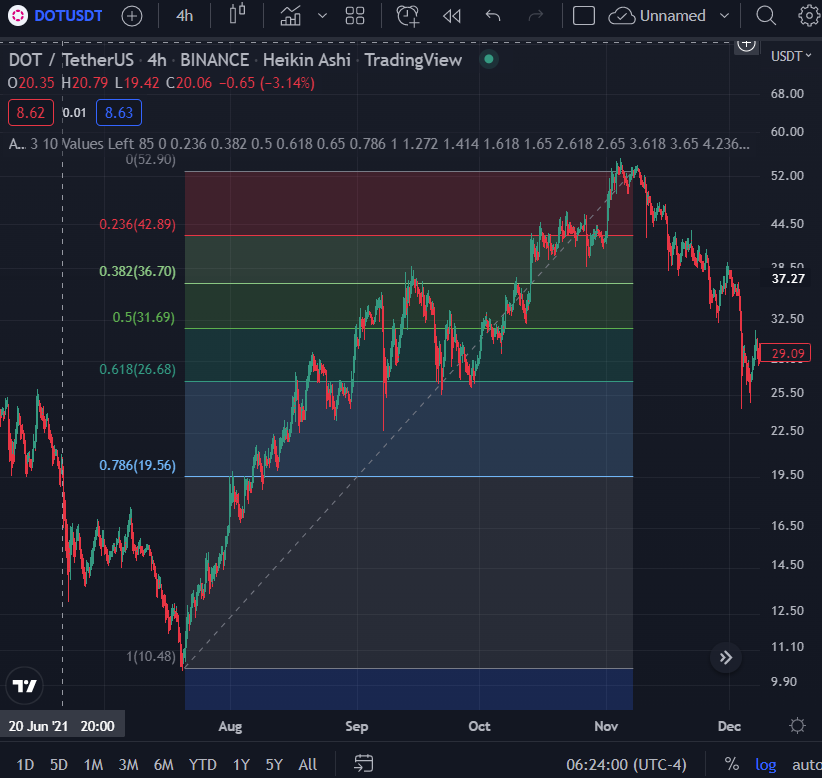This screenshot has height=778, width=822.
Task: Click the compare or add symbol plus icon
Action: pos(132,16)
